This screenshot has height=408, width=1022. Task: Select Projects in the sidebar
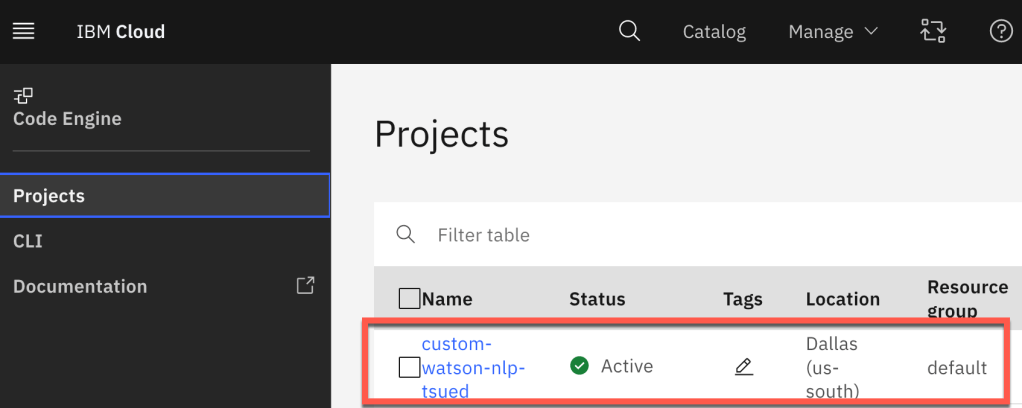click(x=49, y=196)
